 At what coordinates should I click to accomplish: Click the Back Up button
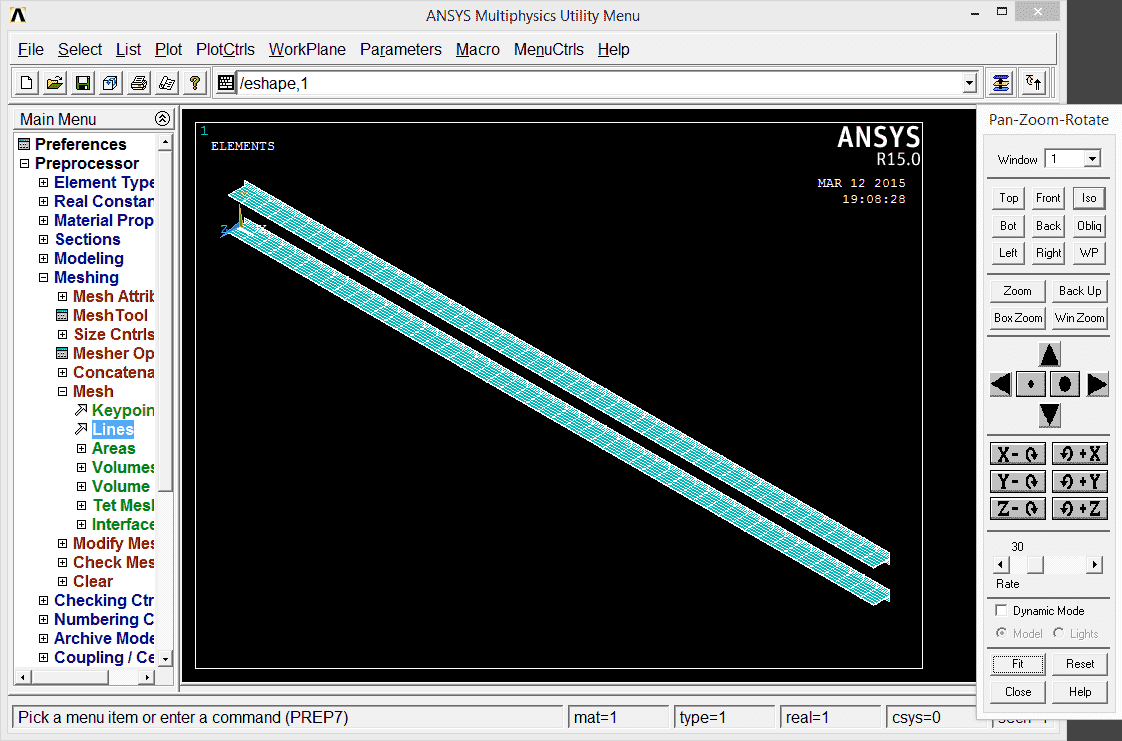coord(1080,290)
